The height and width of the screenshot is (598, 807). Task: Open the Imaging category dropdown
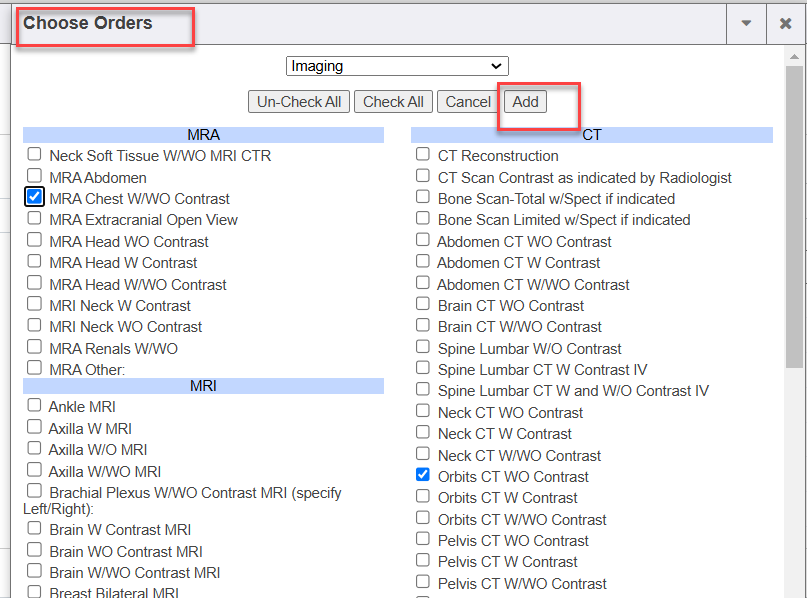397,66
